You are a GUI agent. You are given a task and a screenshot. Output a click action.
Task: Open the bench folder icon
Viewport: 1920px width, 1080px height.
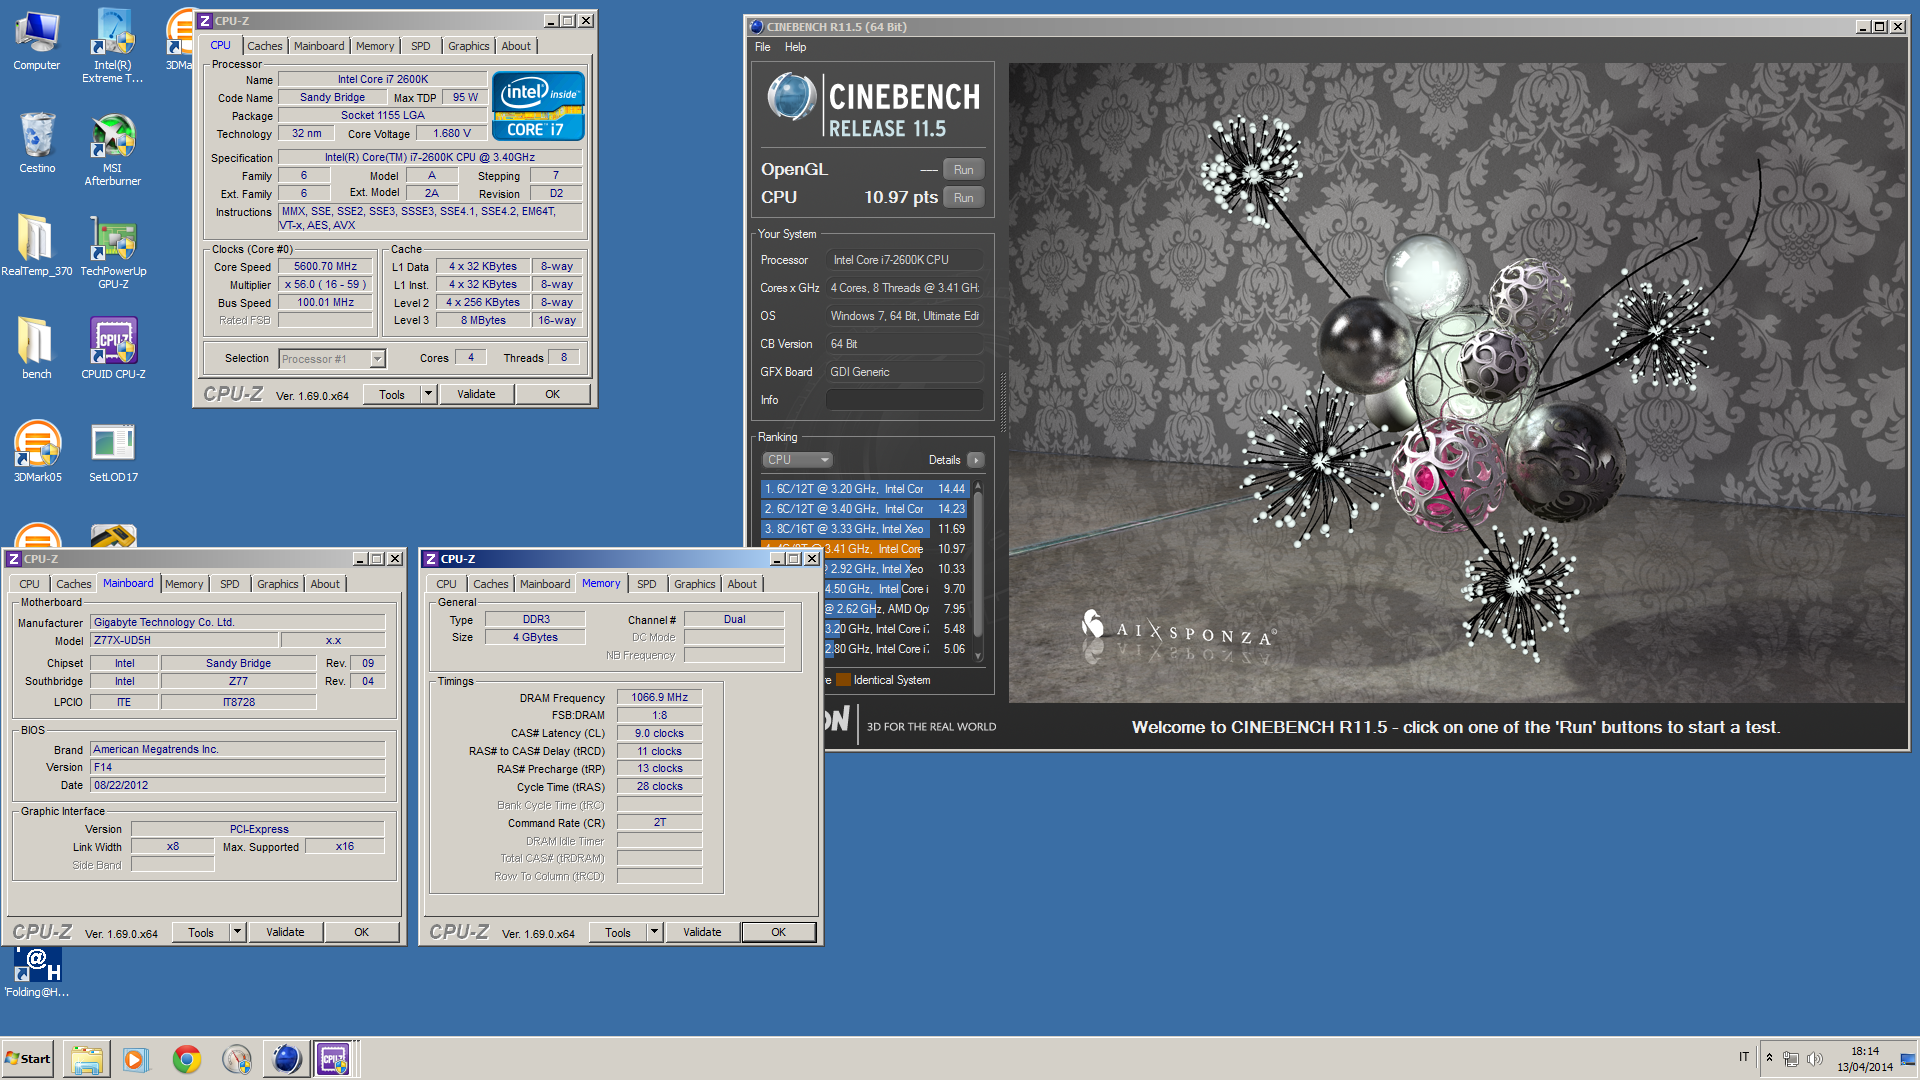pos(37,348)
